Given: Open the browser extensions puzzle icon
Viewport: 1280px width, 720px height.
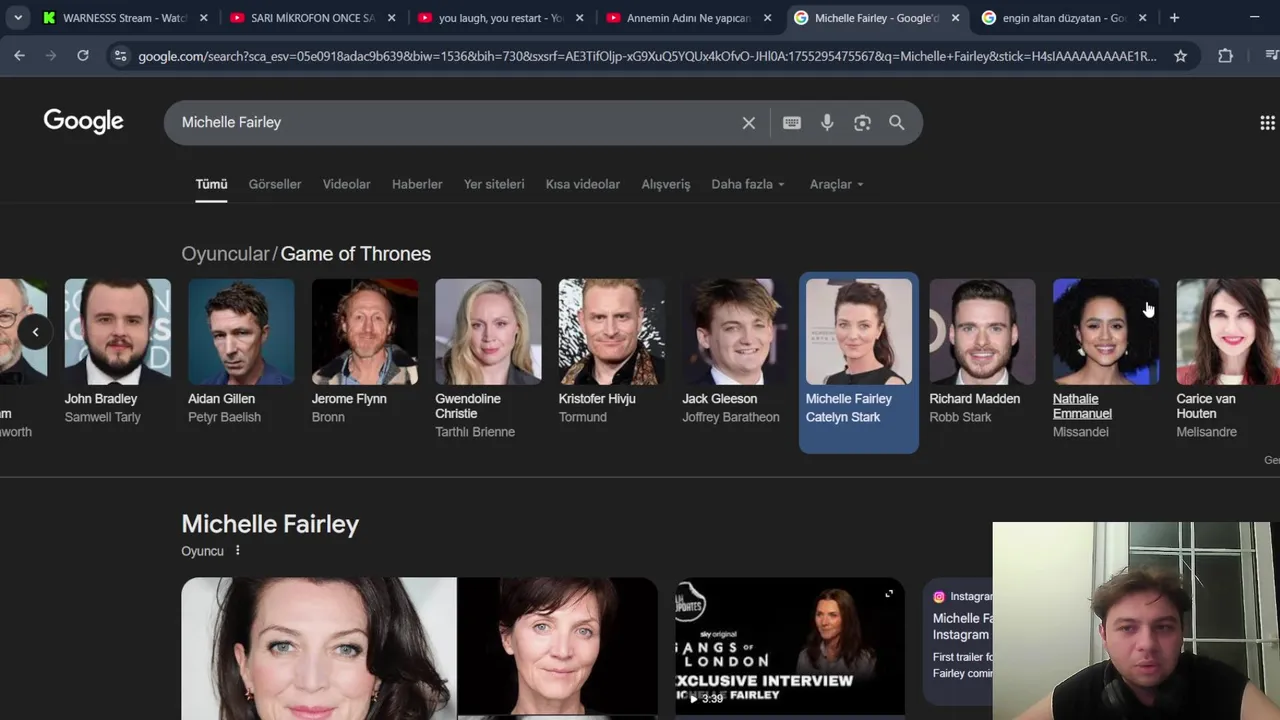Looking at the screenshot, I should pos(1225,56).
